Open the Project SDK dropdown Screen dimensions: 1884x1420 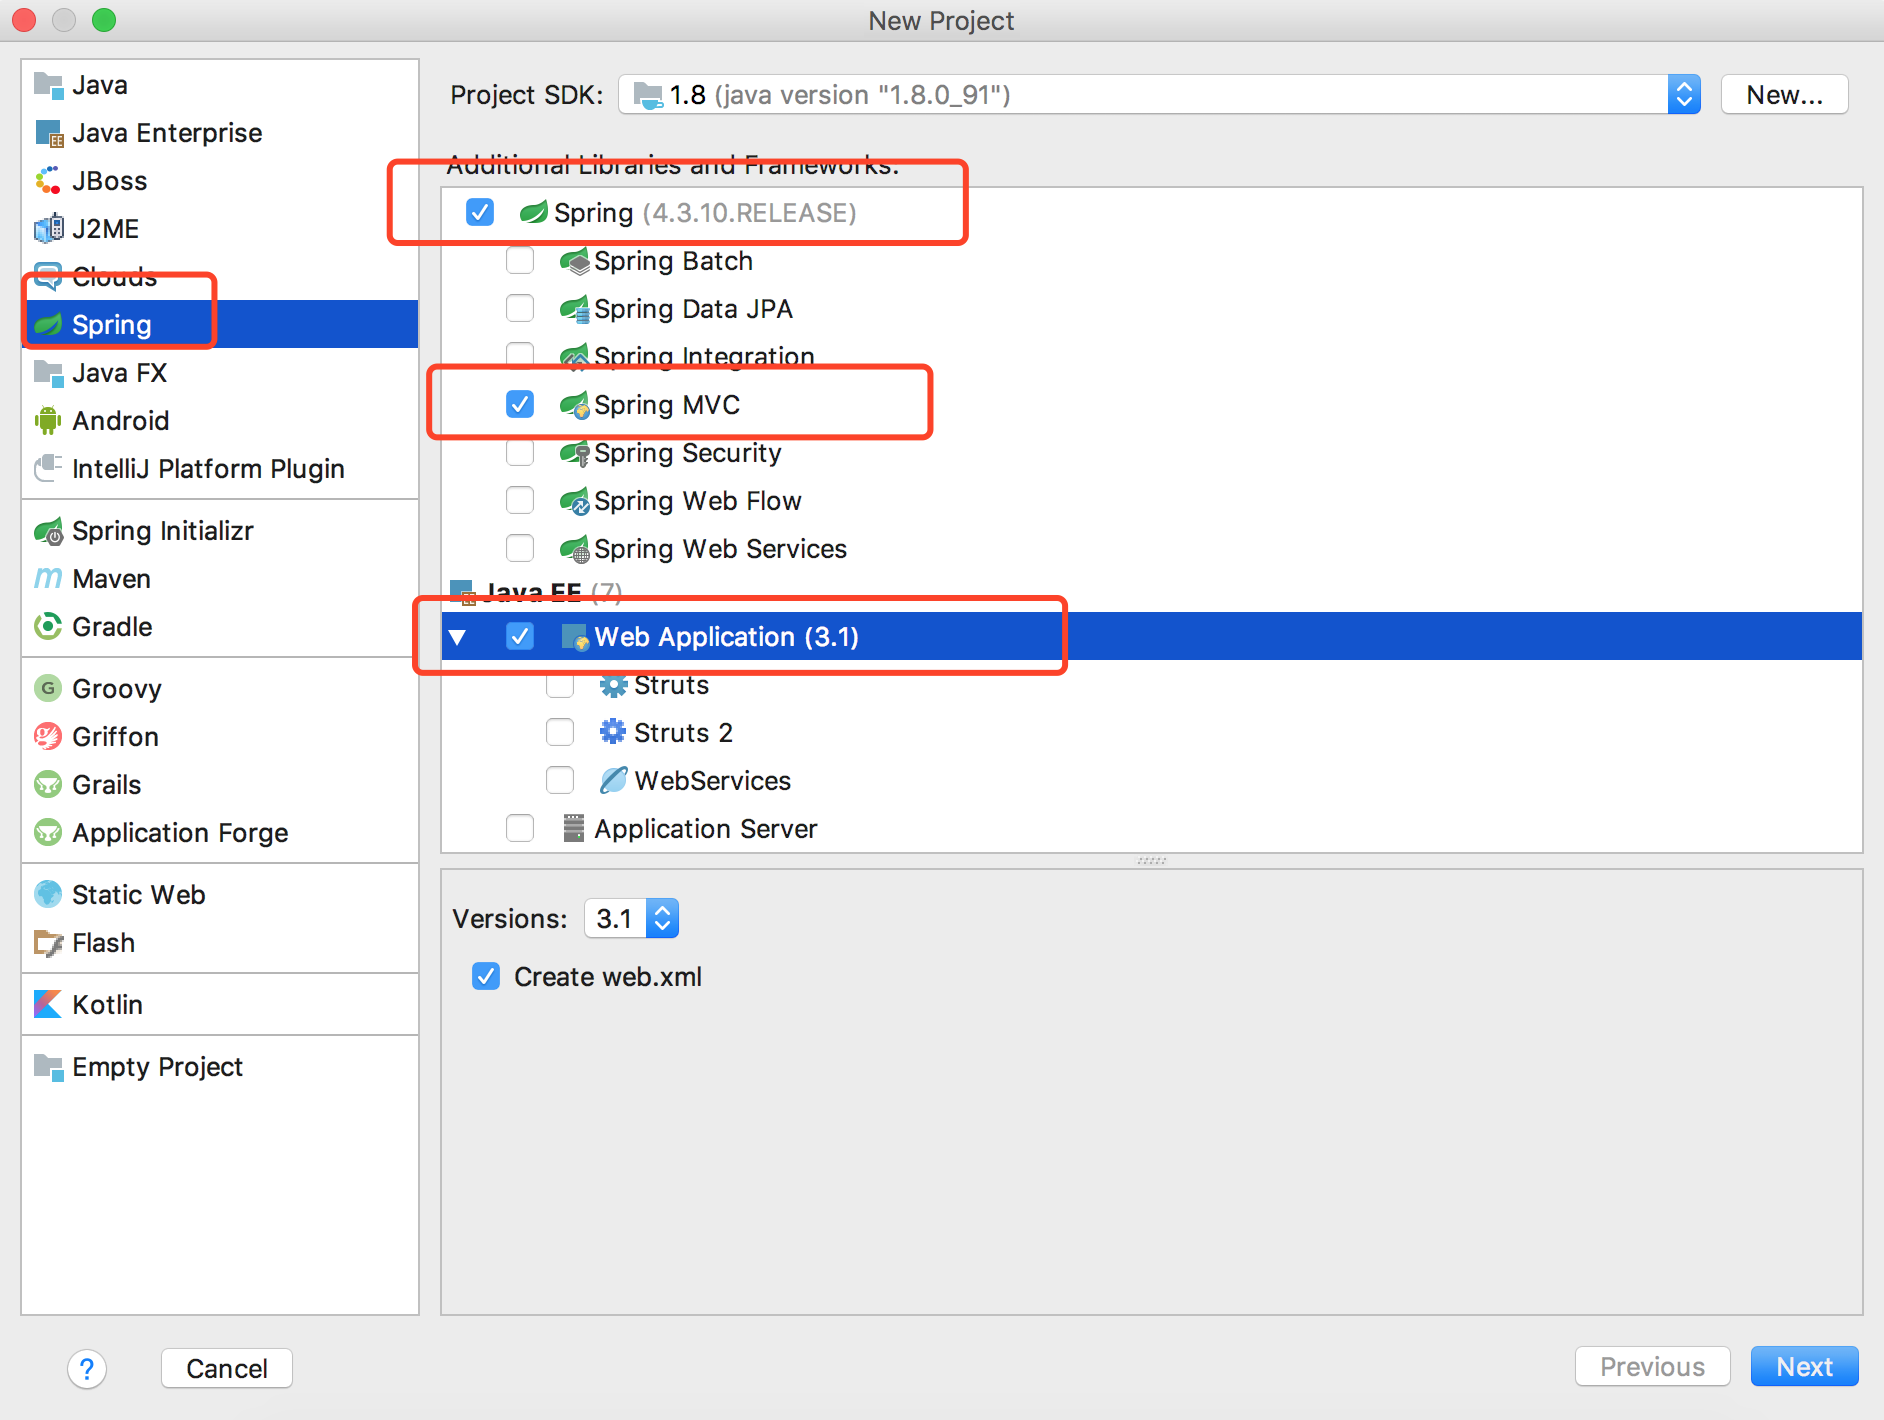(1159, 95)
